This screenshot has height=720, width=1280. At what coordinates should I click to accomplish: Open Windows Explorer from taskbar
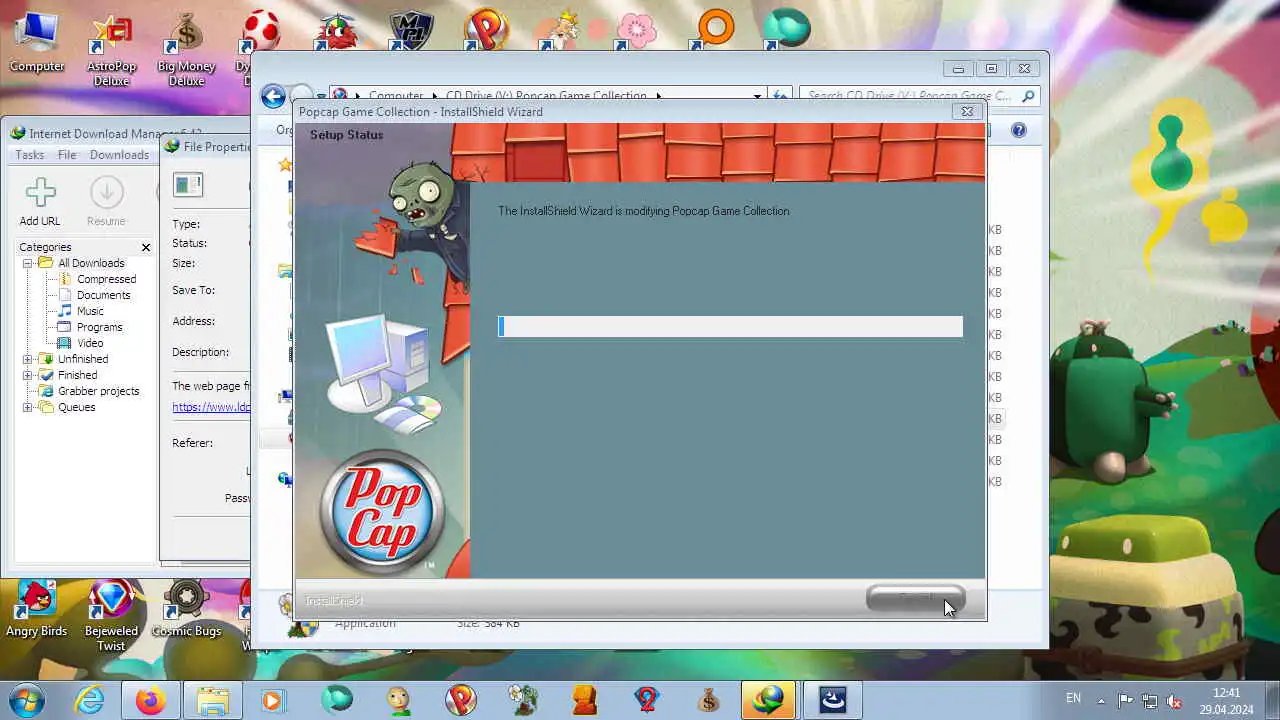pyautogui.click(x=213, y=700)
